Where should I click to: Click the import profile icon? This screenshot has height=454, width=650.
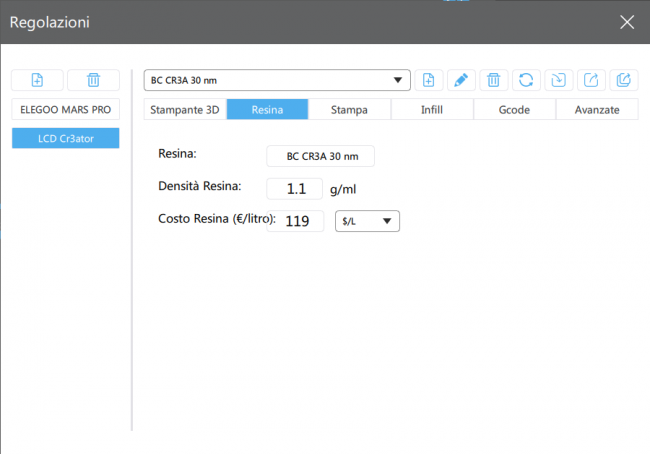tap(557, 80)
